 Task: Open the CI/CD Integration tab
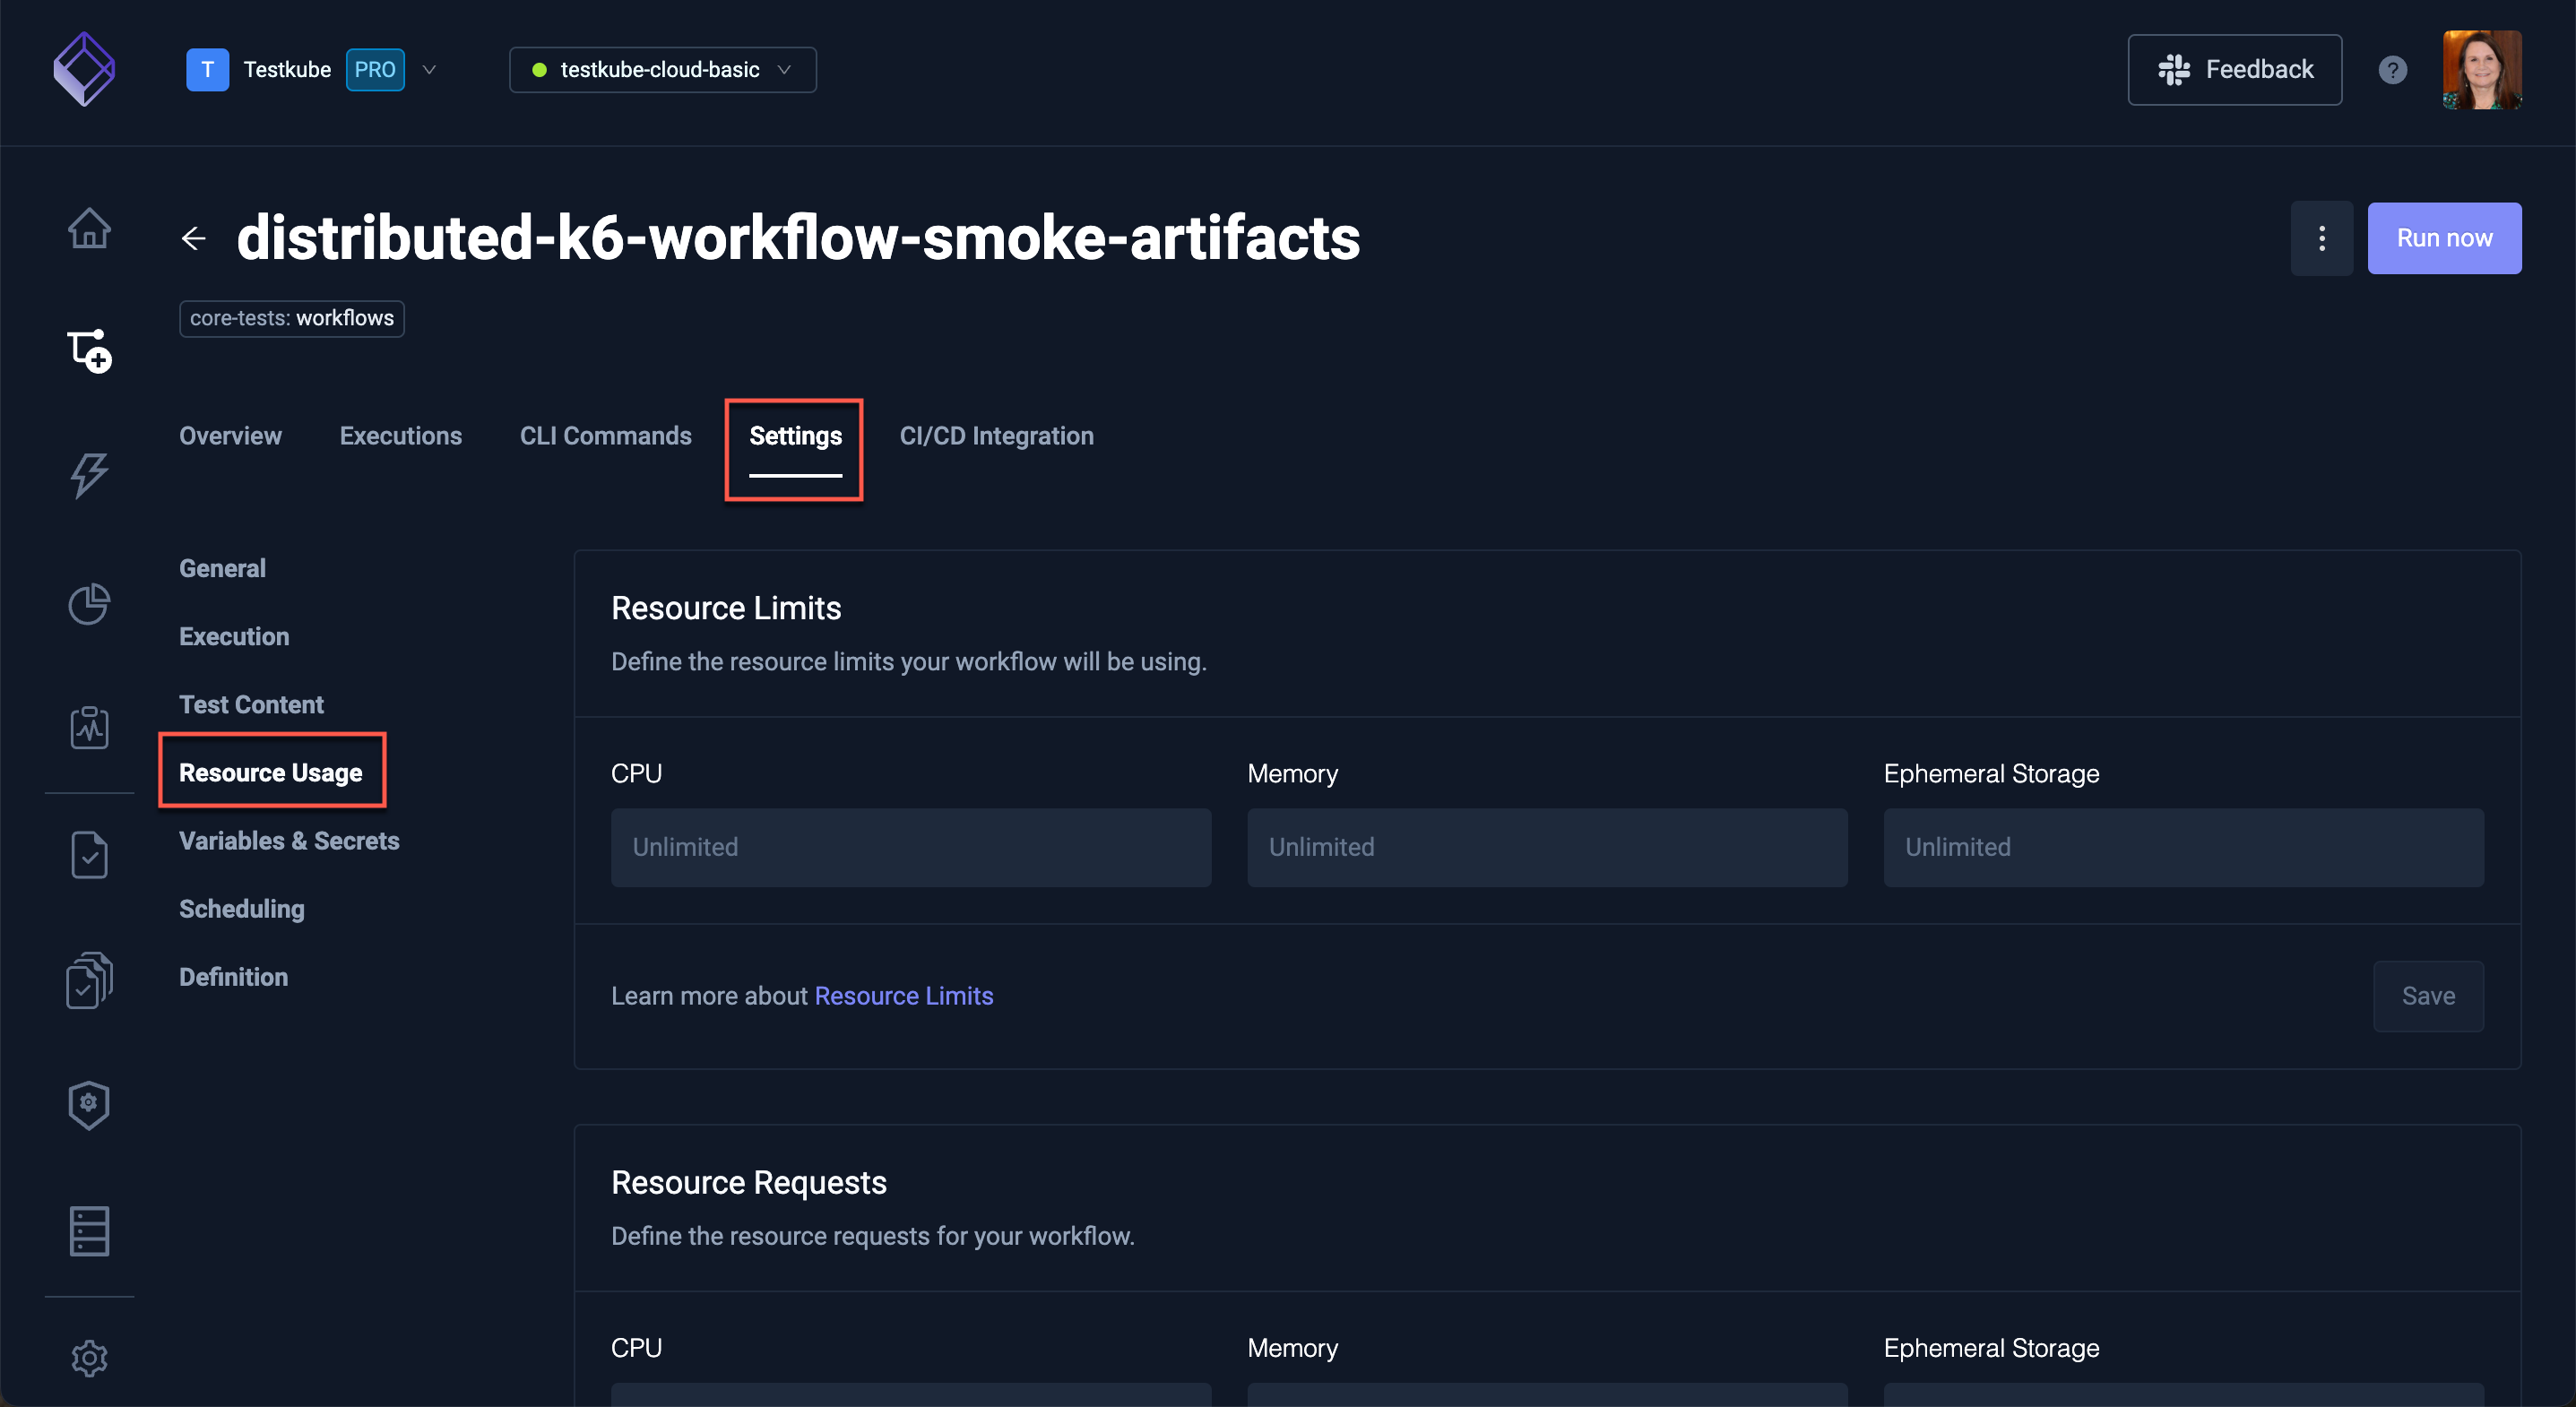pos(997,435)
